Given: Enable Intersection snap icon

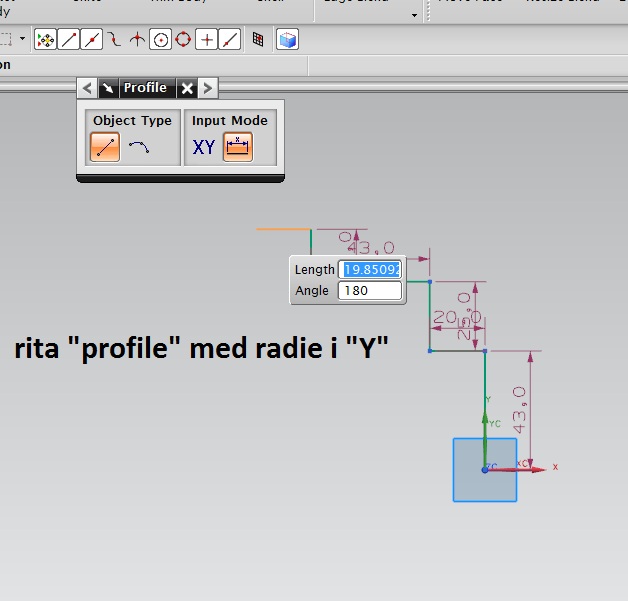Looking at the screenshot, I should point(137,39).
